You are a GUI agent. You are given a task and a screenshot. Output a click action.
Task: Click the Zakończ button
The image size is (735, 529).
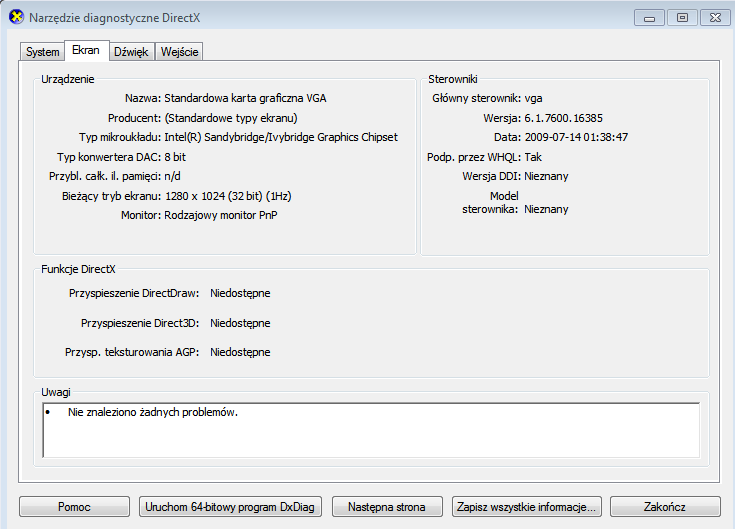click(665, 507)
